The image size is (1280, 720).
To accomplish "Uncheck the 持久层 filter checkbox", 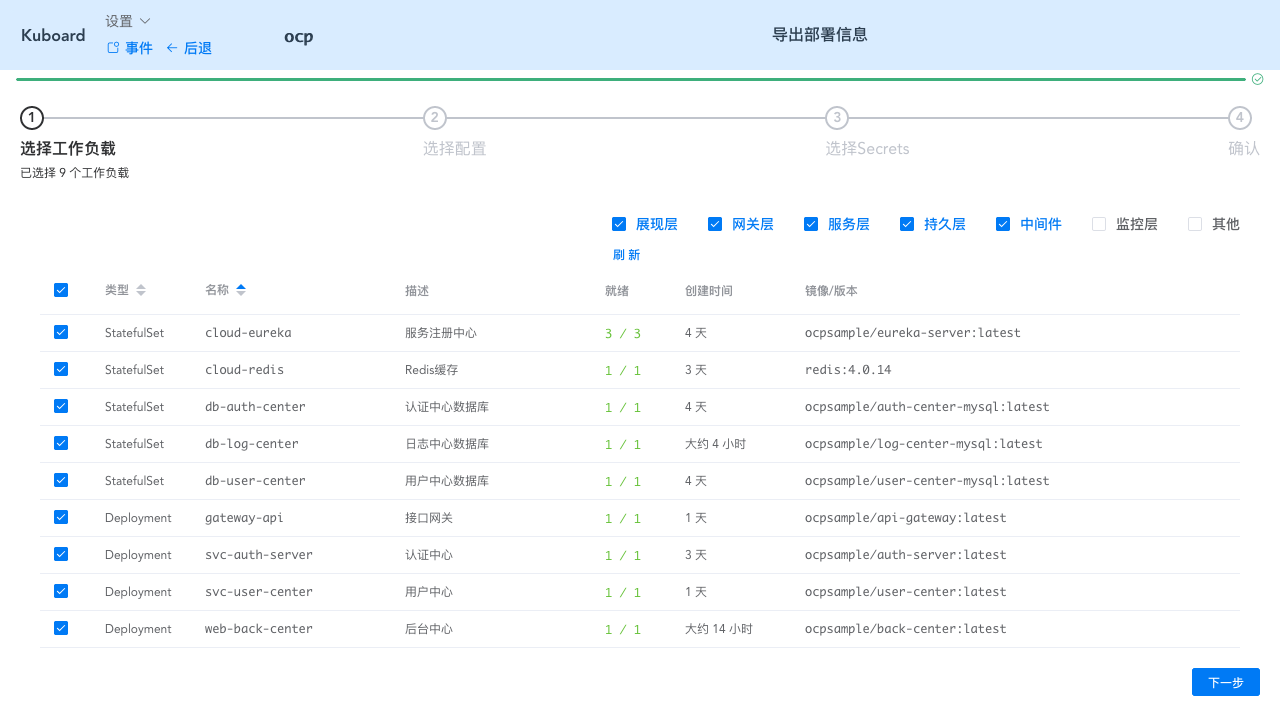I will 907,224.
